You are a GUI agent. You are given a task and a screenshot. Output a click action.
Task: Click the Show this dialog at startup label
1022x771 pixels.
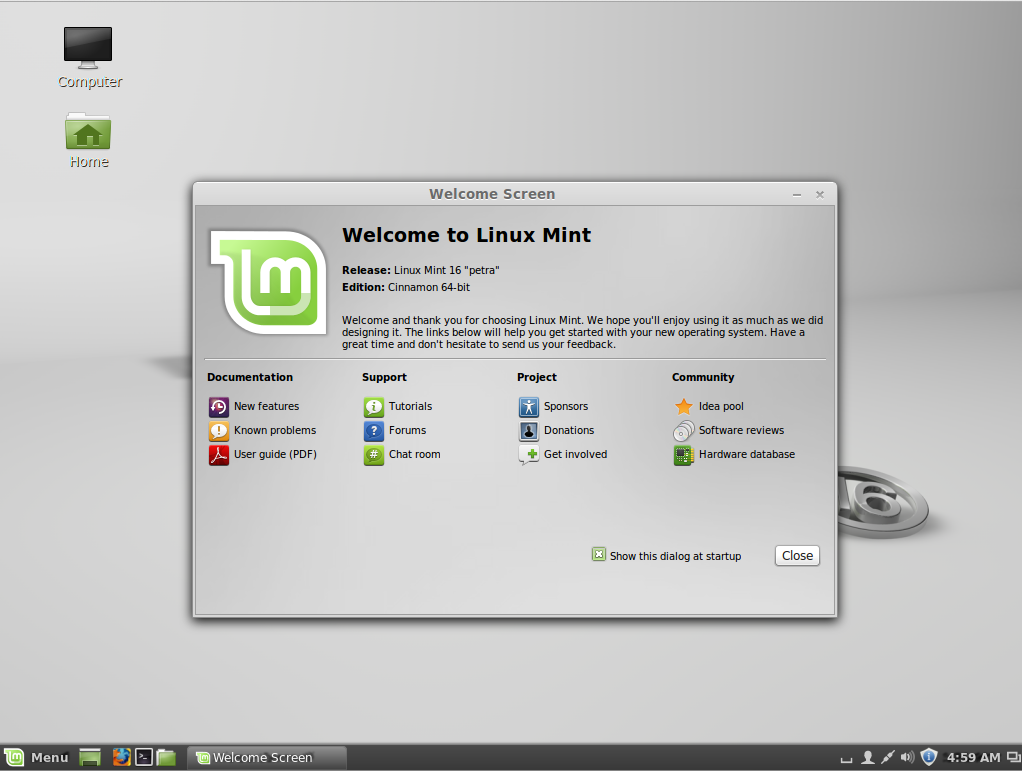pyautogui.click(x=675, y=556)
